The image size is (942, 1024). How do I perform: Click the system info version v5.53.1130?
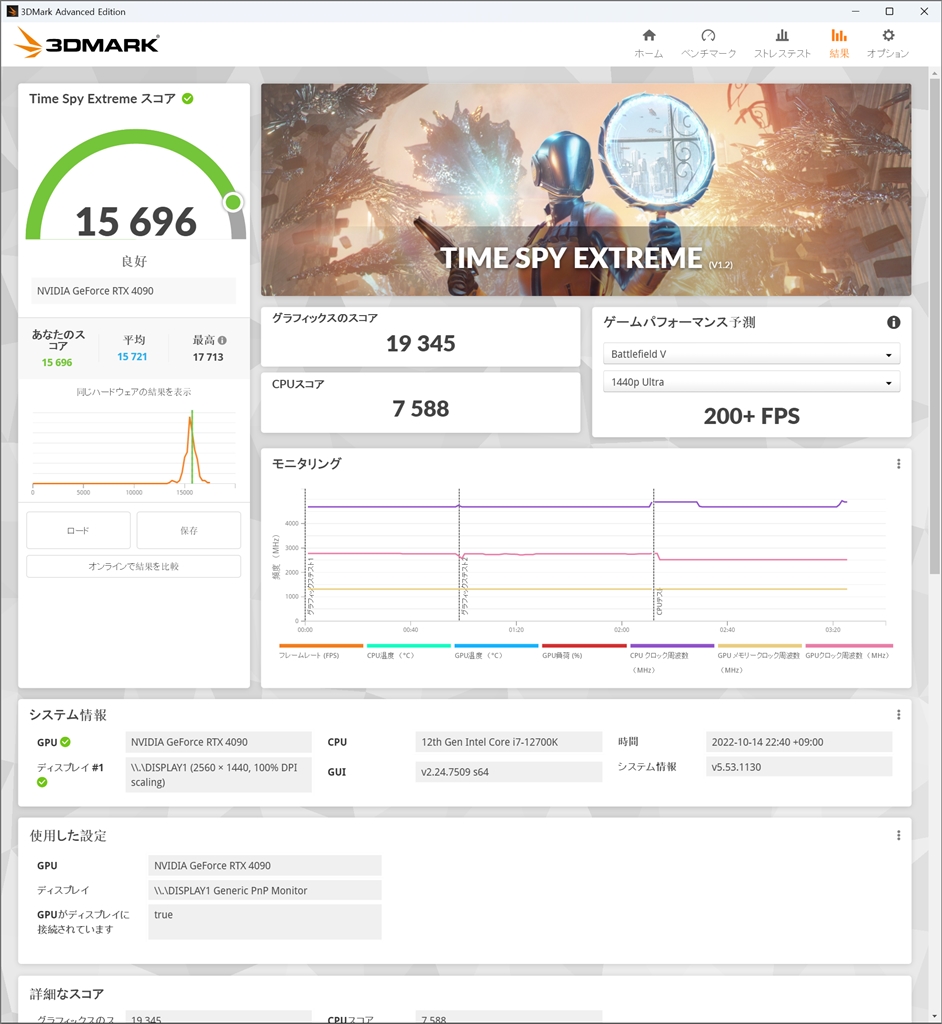(799, 767)
